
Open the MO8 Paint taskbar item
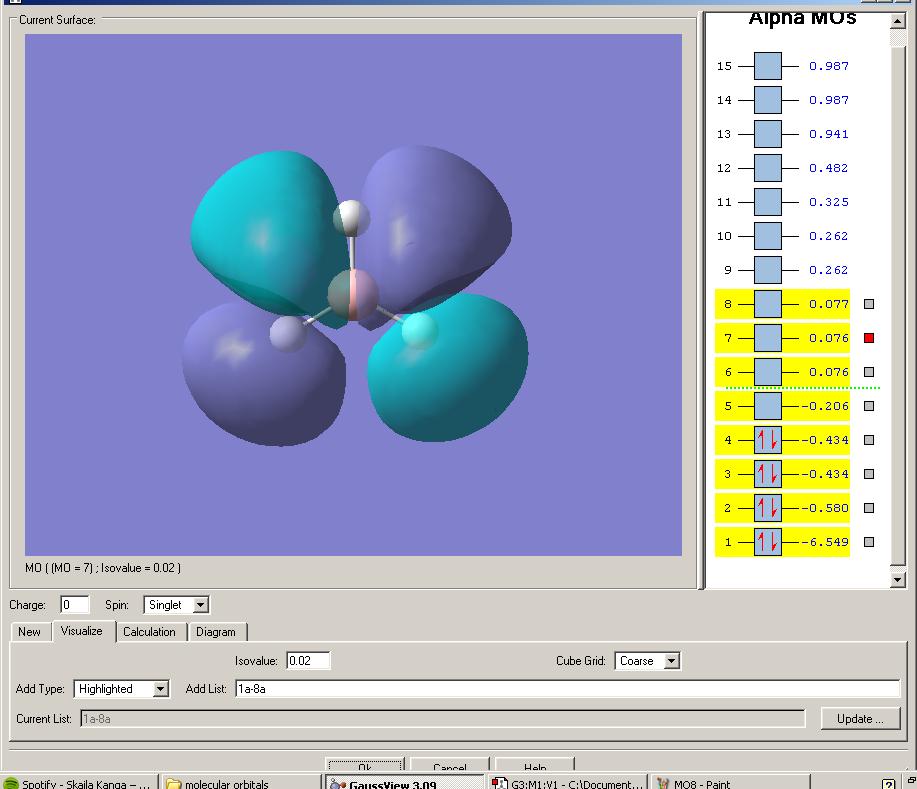(728, 783)
